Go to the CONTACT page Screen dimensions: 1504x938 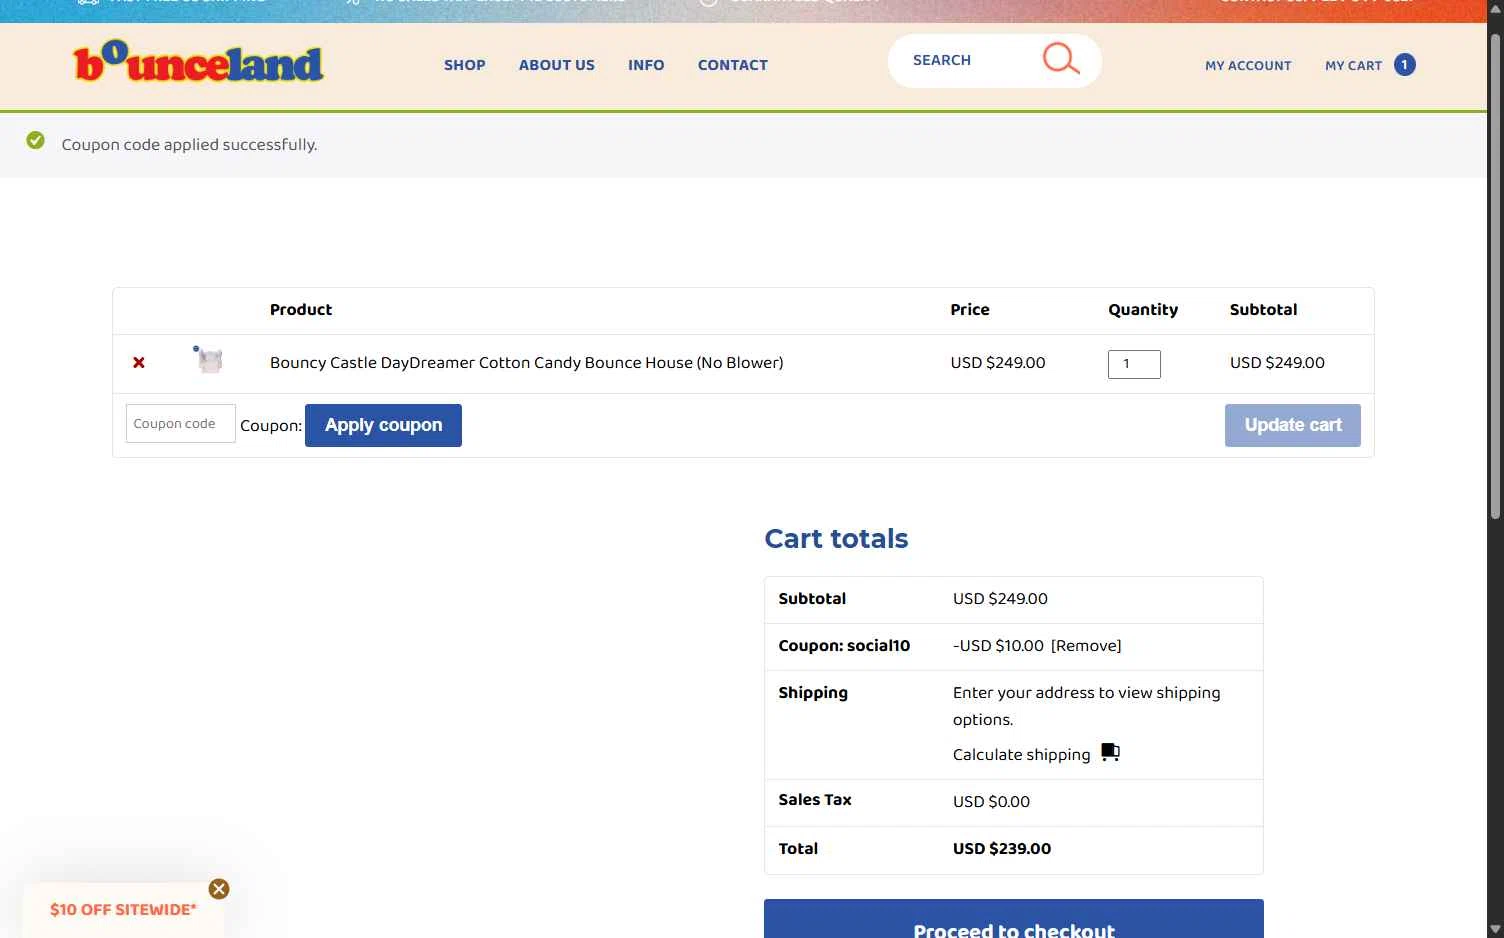[x=733, y=65]
